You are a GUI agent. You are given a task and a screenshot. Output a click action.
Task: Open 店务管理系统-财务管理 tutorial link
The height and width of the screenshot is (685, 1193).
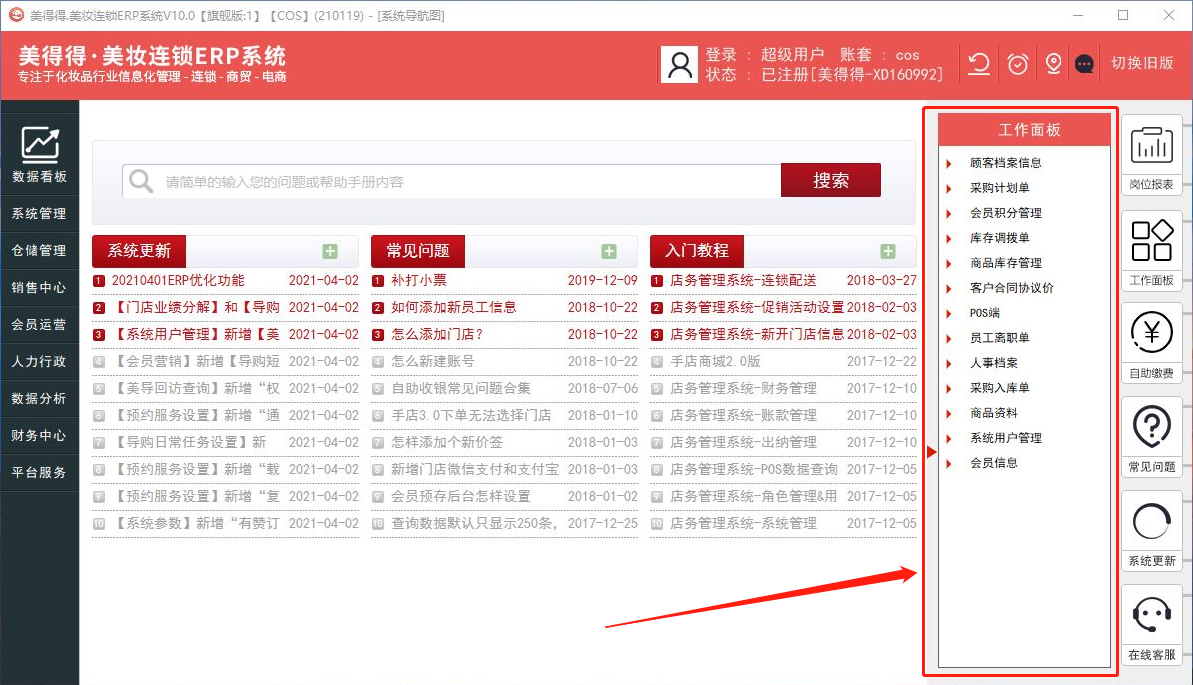[743, 388]
